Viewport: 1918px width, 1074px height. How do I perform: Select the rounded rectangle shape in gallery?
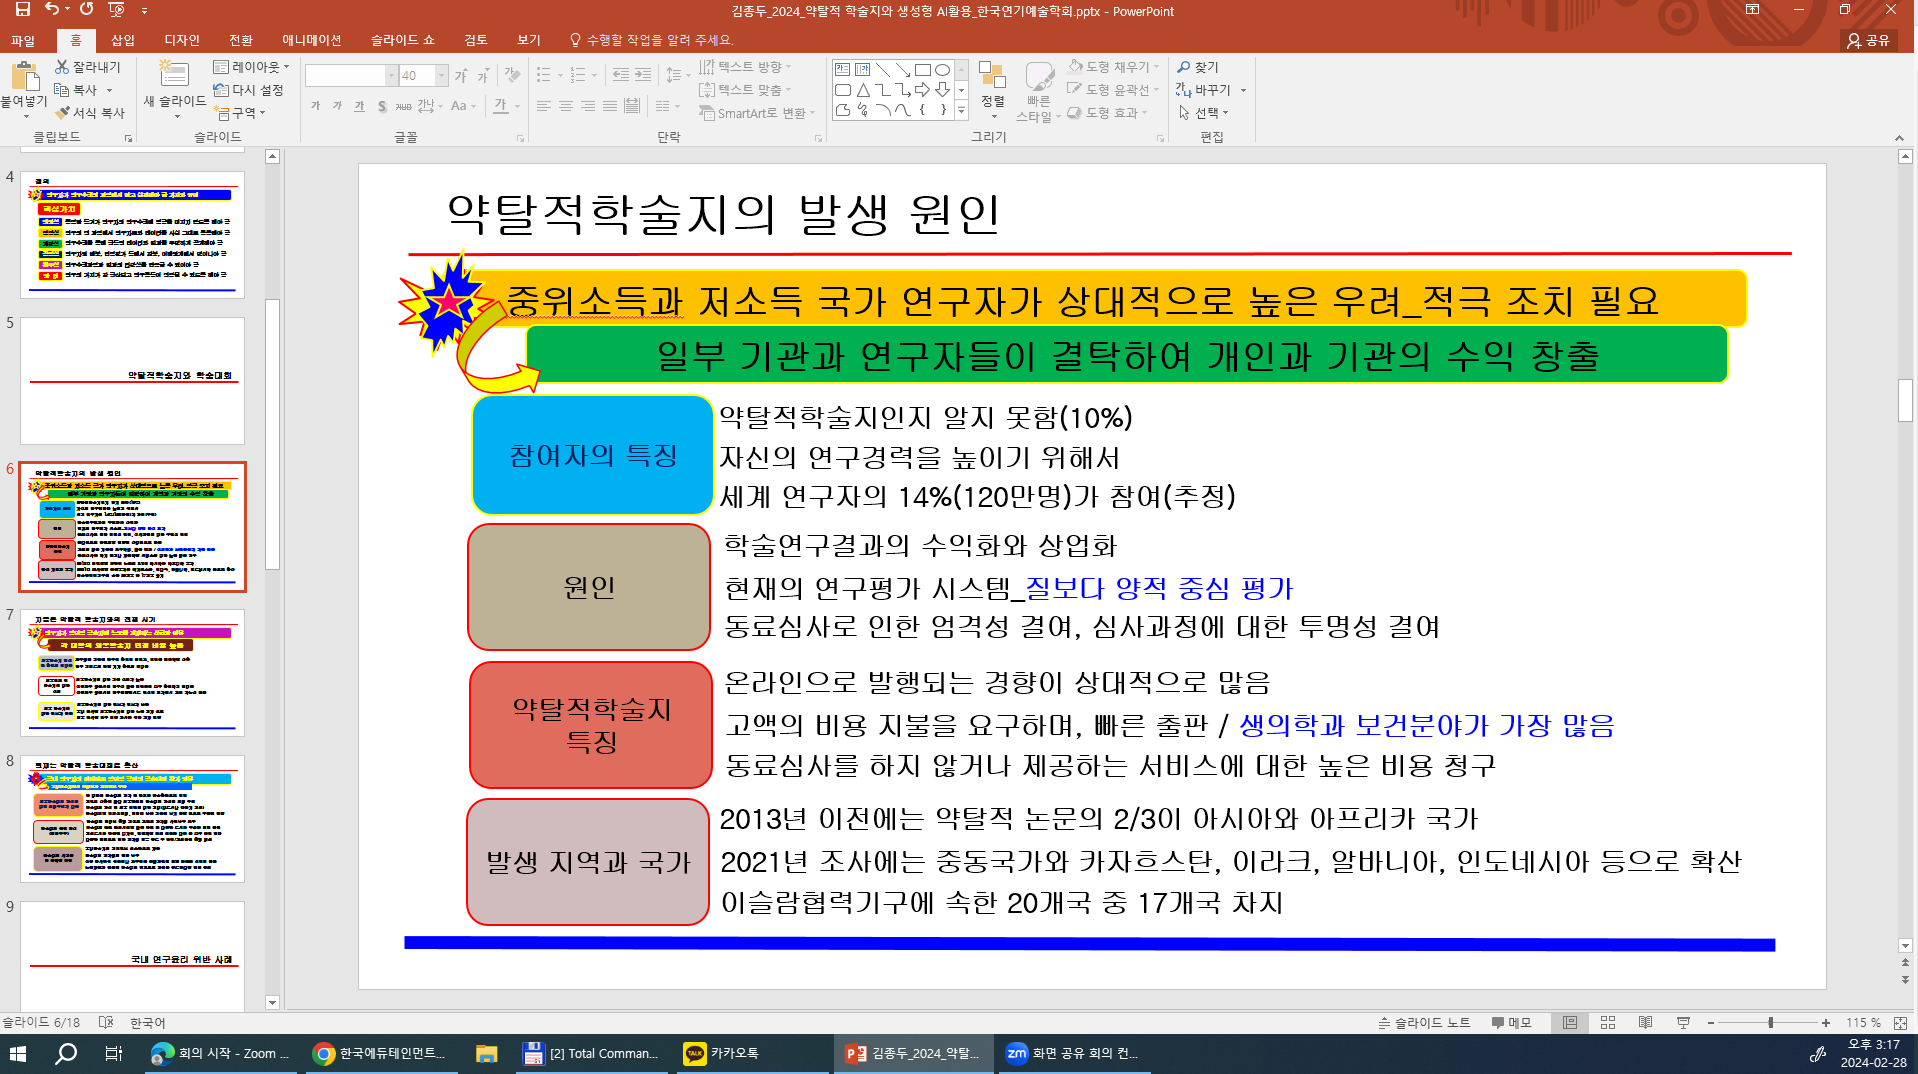(843, 90)
